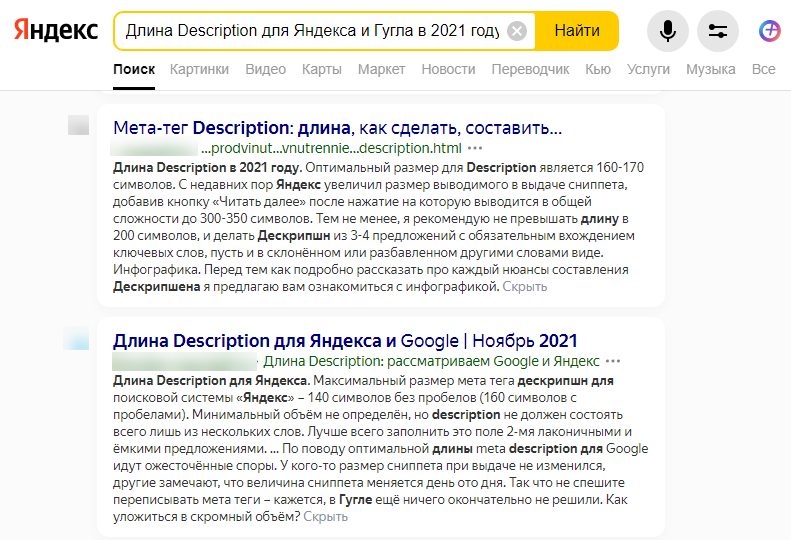Open the Маркет tab

381,69
